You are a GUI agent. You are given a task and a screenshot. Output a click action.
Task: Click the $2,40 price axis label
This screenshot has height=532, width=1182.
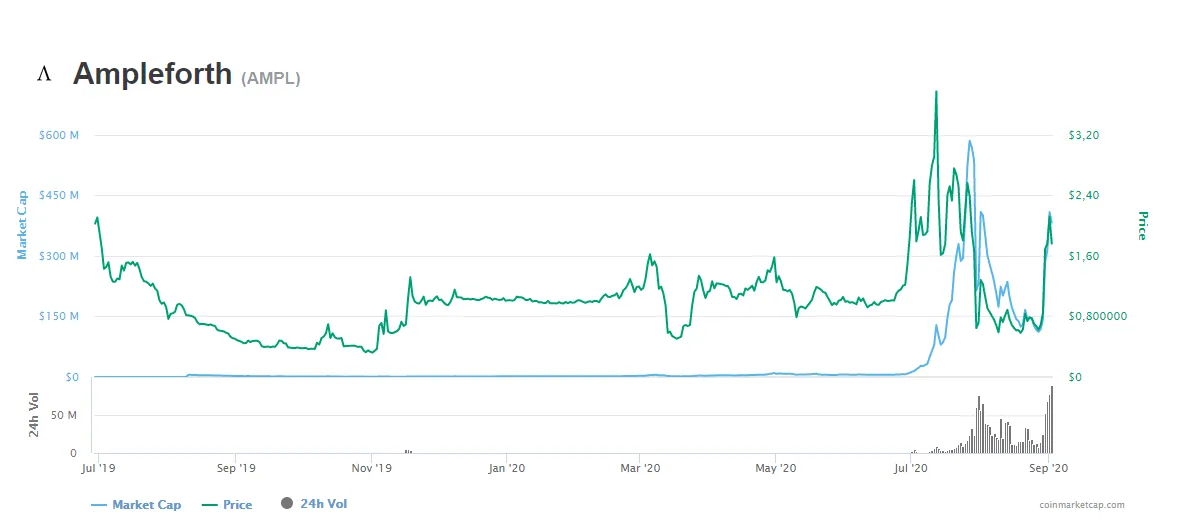pos(1084,195)
